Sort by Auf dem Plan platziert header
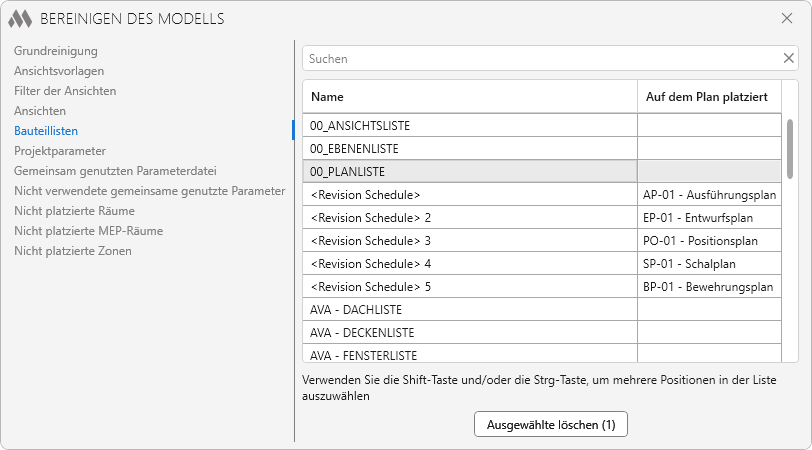This screenshot has width=812, height=450. coord(706,97)
